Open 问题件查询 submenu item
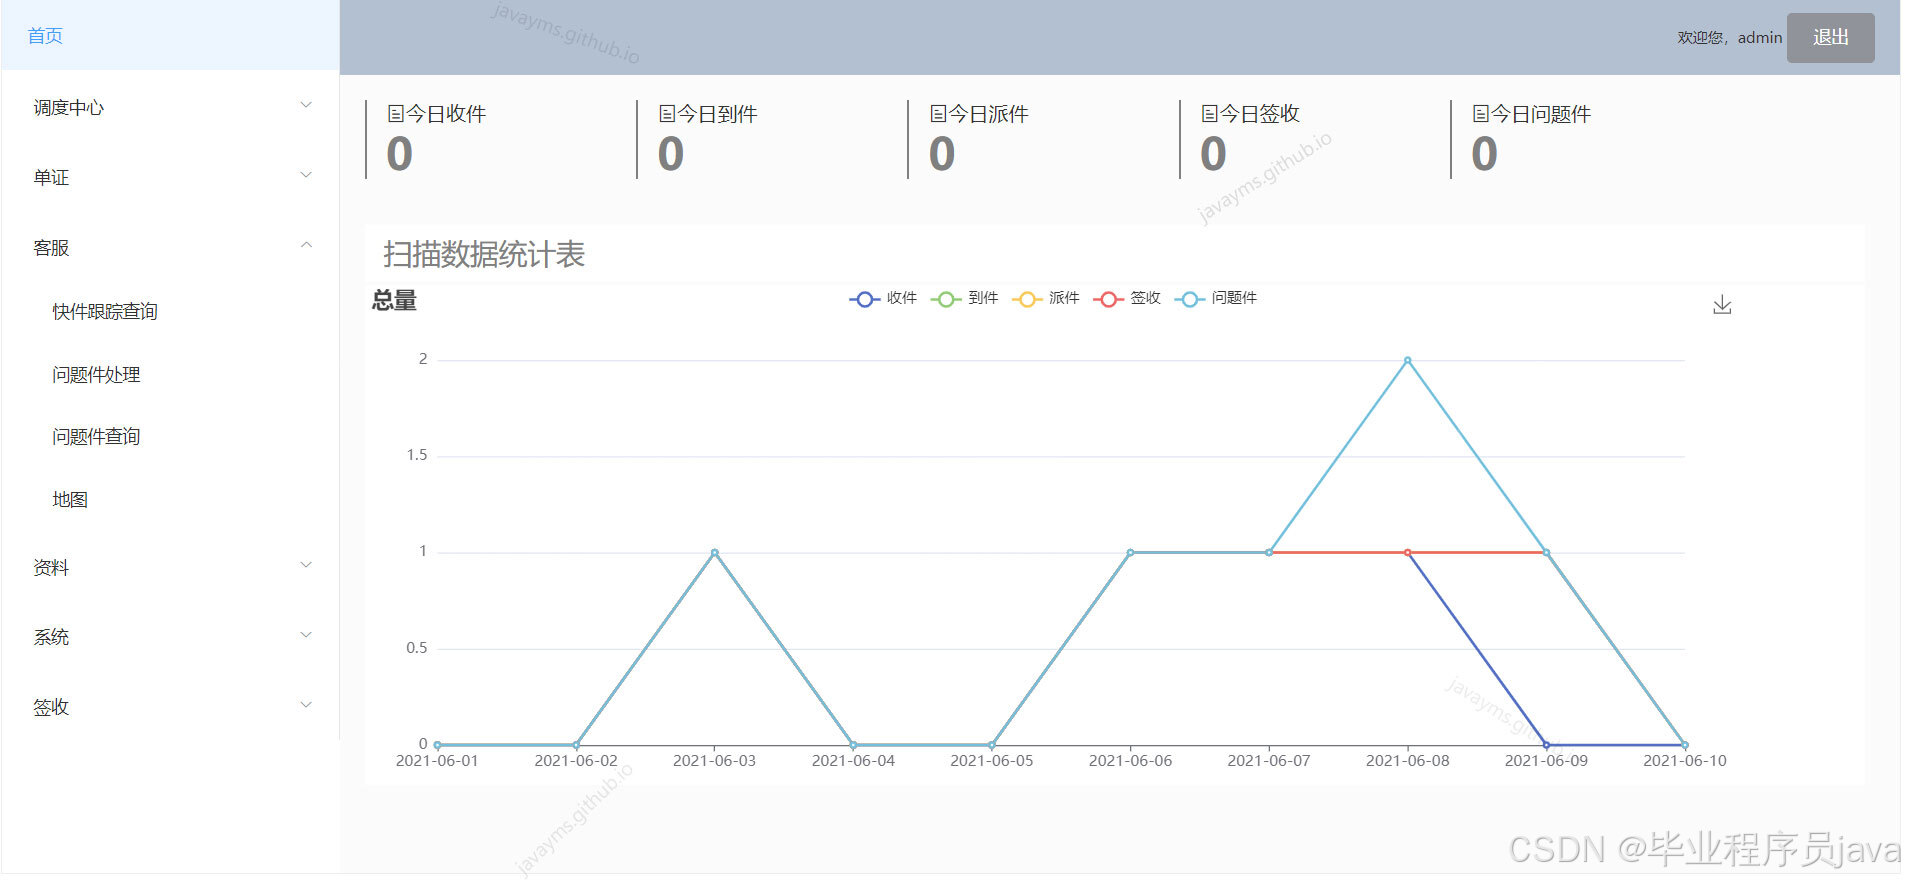This screenshot has height=881, width=1905. (96, 437)
